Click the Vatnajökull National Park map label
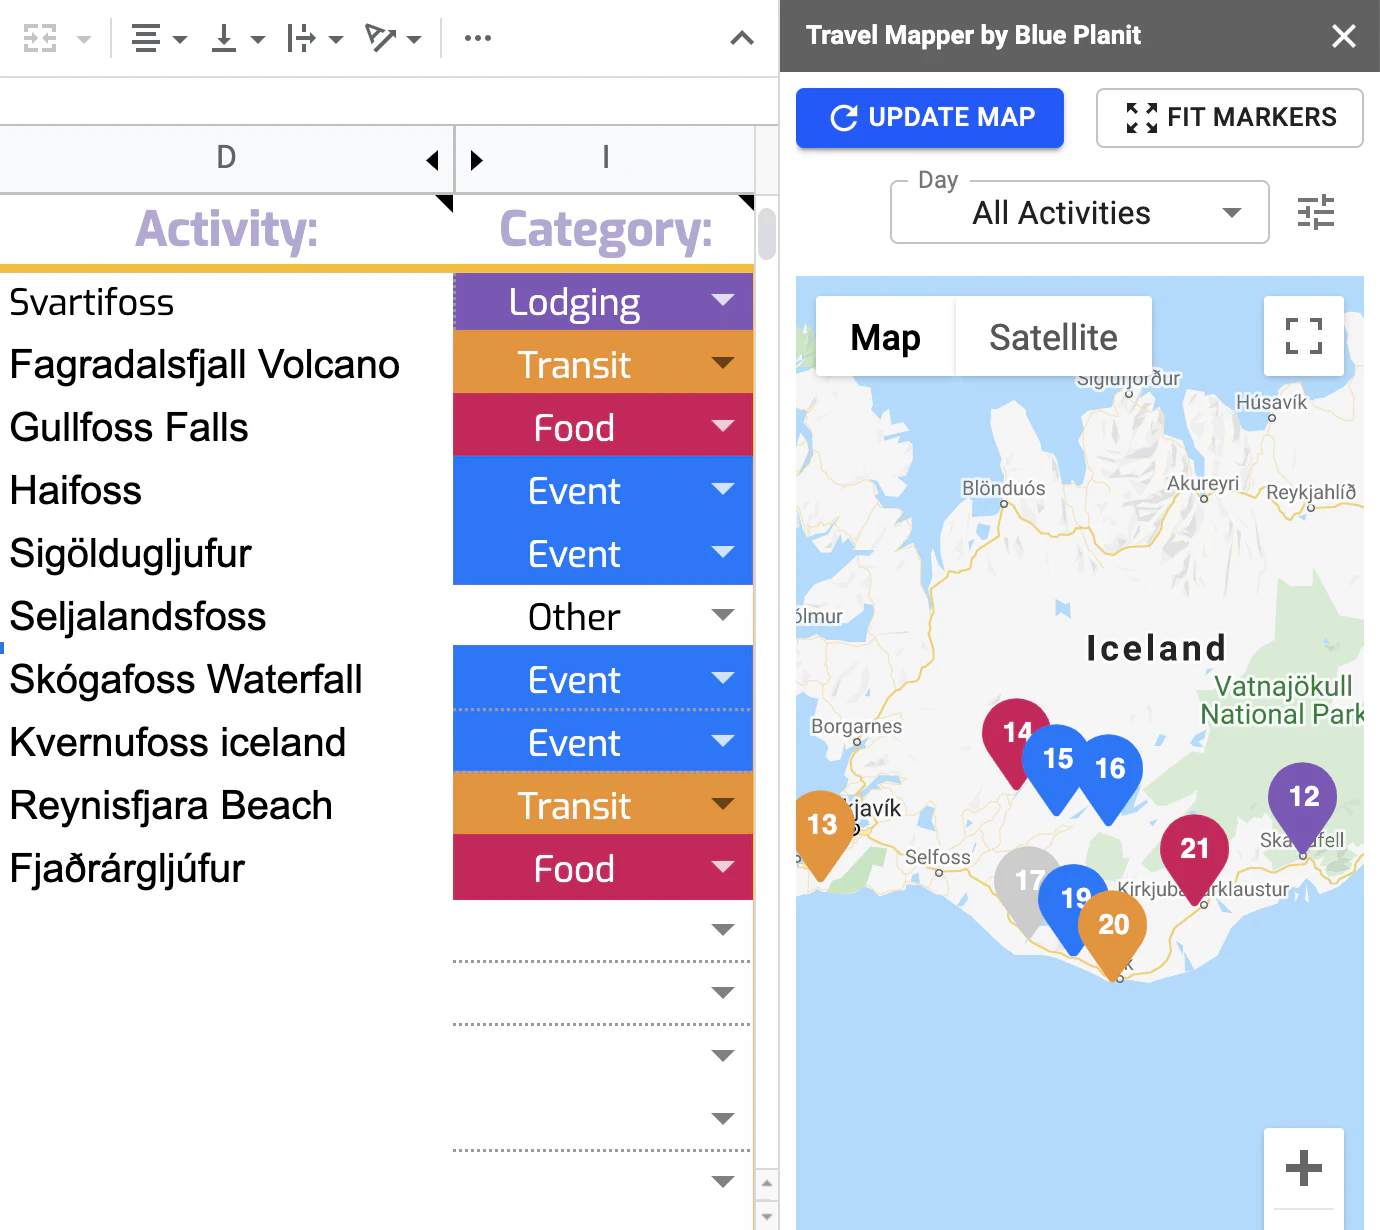 1283,700
